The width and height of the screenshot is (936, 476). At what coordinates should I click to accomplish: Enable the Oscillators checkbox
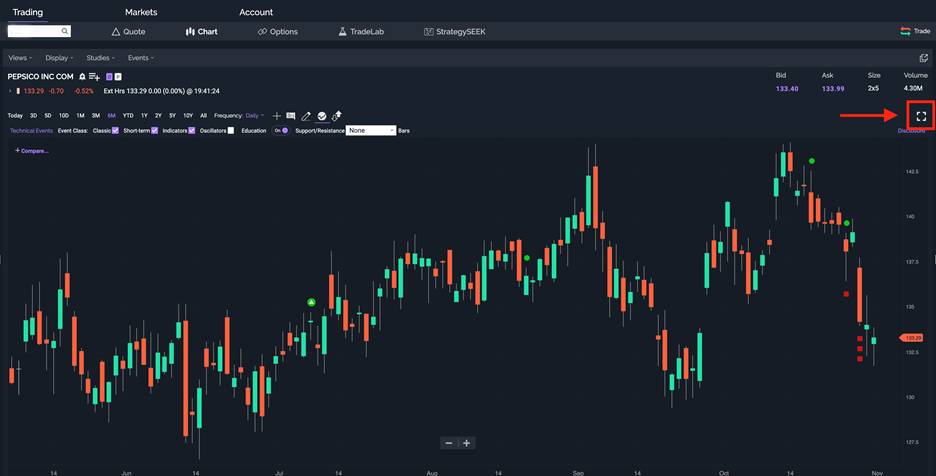pos(230,130)
